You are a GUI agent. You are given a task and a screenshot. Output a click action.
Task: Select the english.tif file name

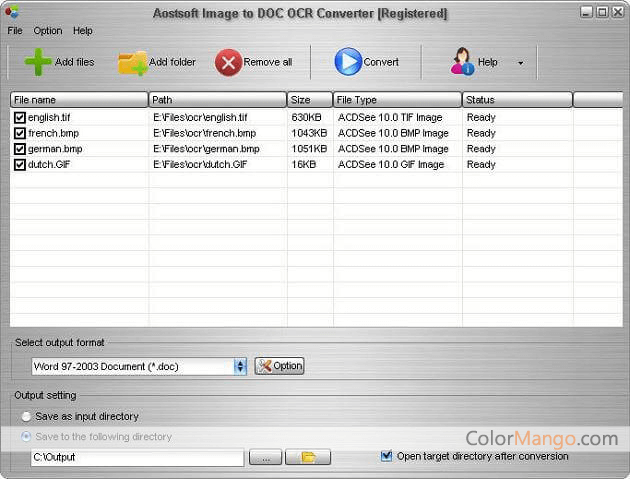pos(49,117)
